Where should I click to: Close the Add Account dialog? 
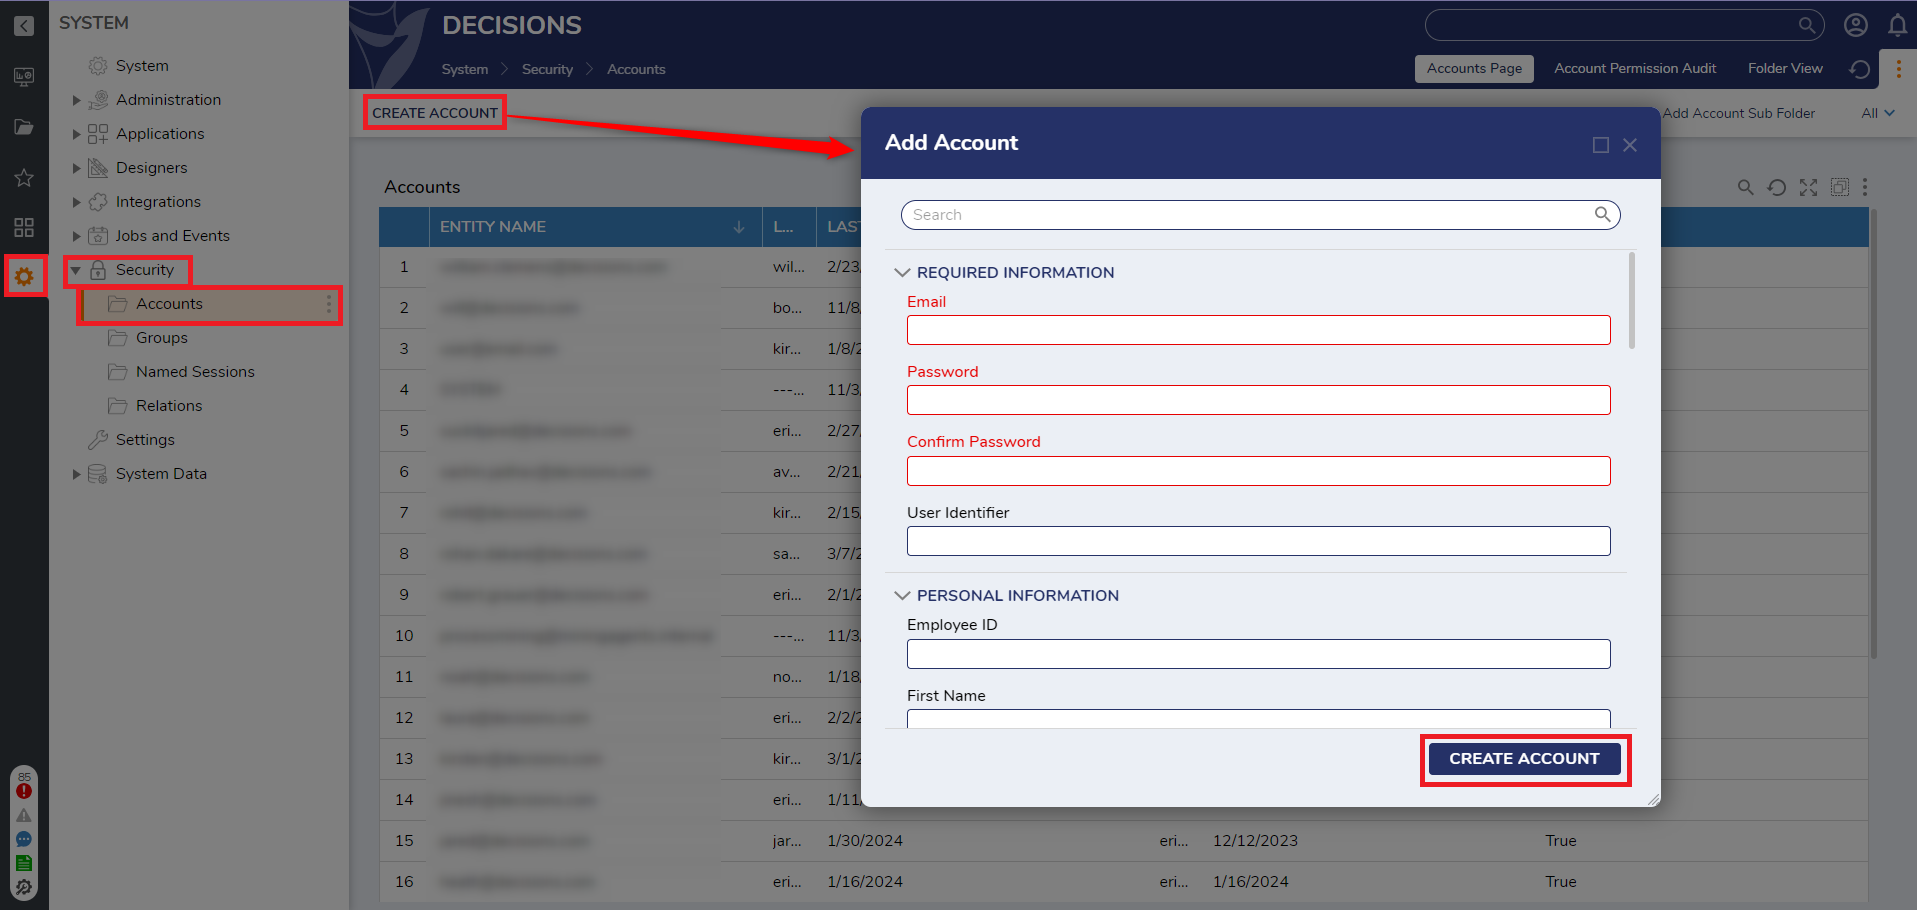1630,145
